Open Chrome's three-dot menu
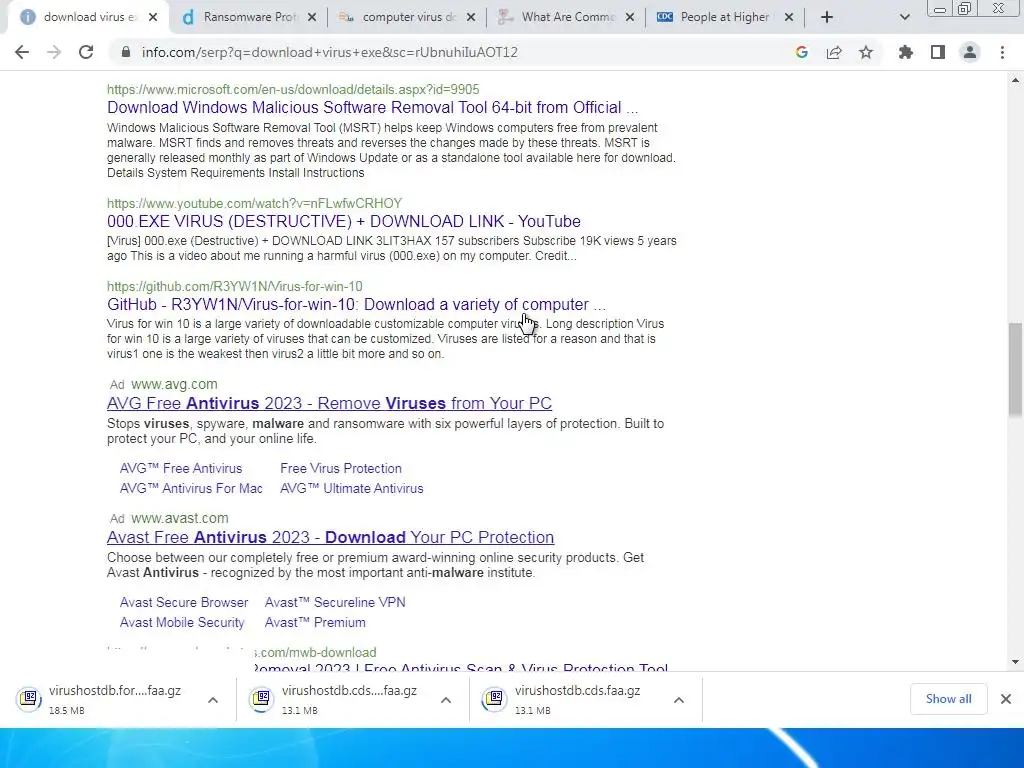 pyautogui.click(x=1002, y=52)
